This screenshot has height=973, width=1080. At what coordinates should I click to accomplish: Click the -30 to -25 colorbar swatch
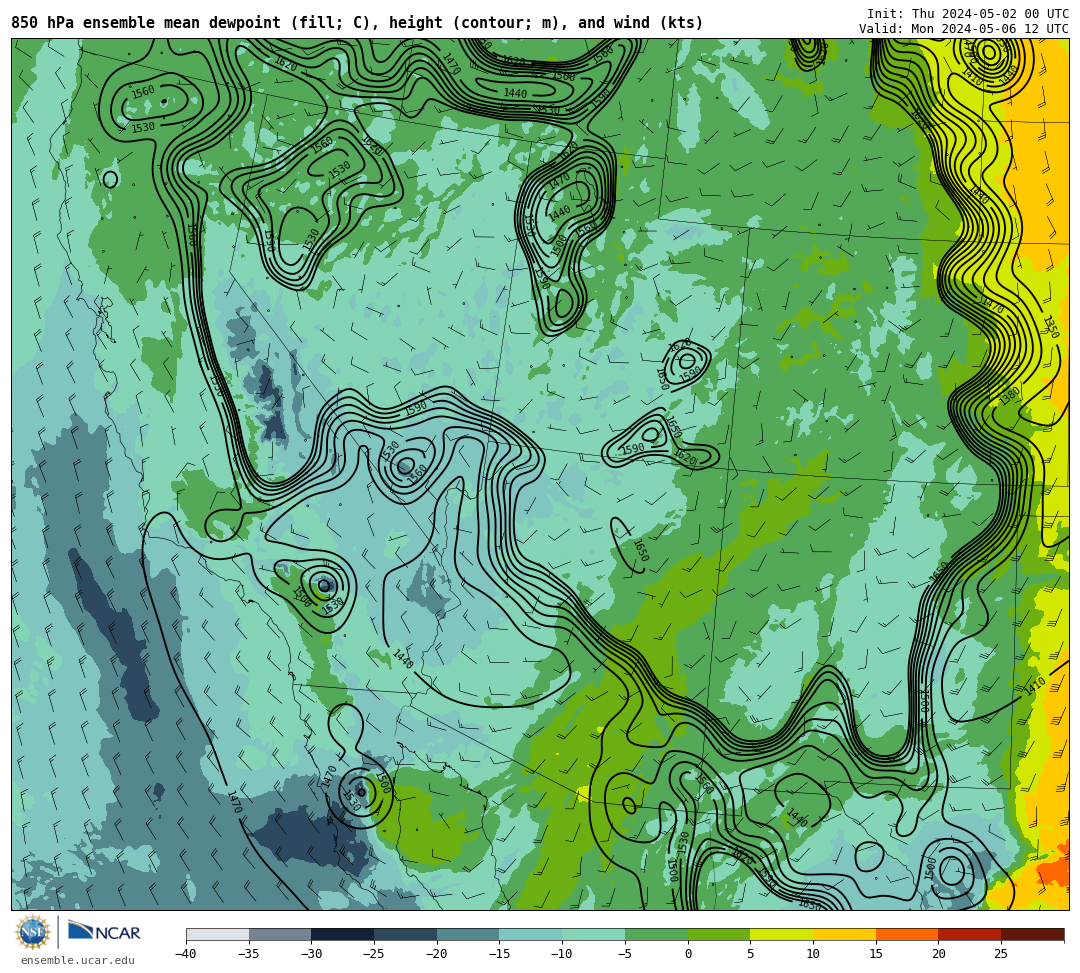[343, 934]
